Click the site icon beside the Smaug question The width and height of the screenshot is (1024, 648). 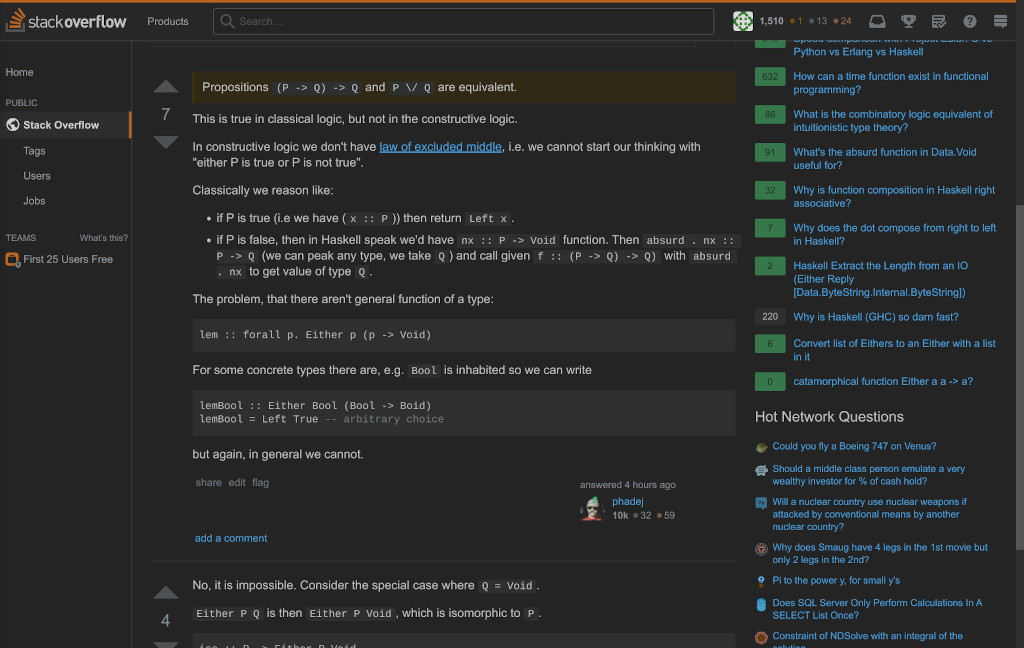coord(759,548)
